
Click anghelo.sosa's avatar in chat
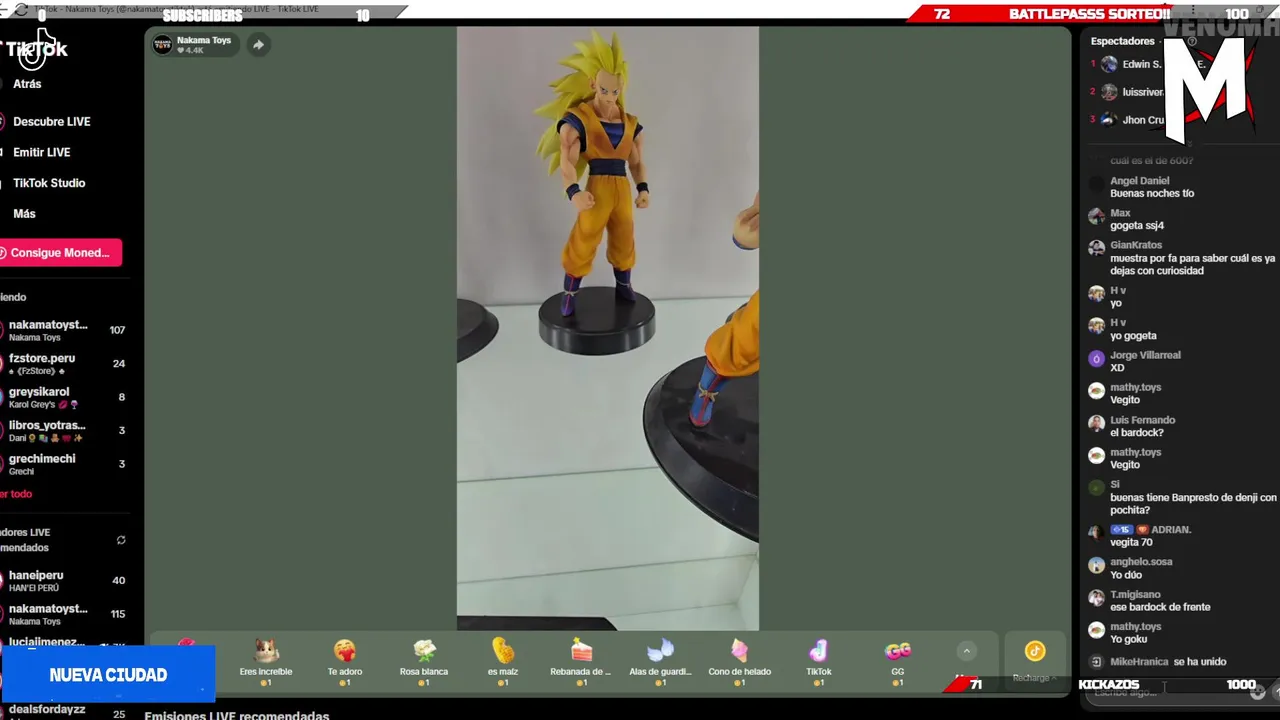(x=1096, y=565)
